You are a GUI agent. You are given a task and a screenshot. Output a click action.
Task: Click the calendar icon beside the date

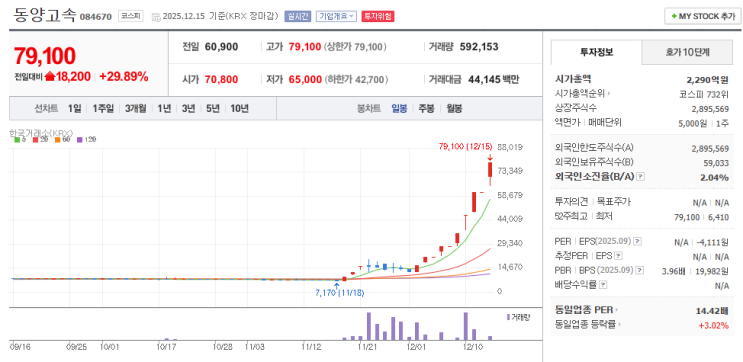(x=155, y=17)
